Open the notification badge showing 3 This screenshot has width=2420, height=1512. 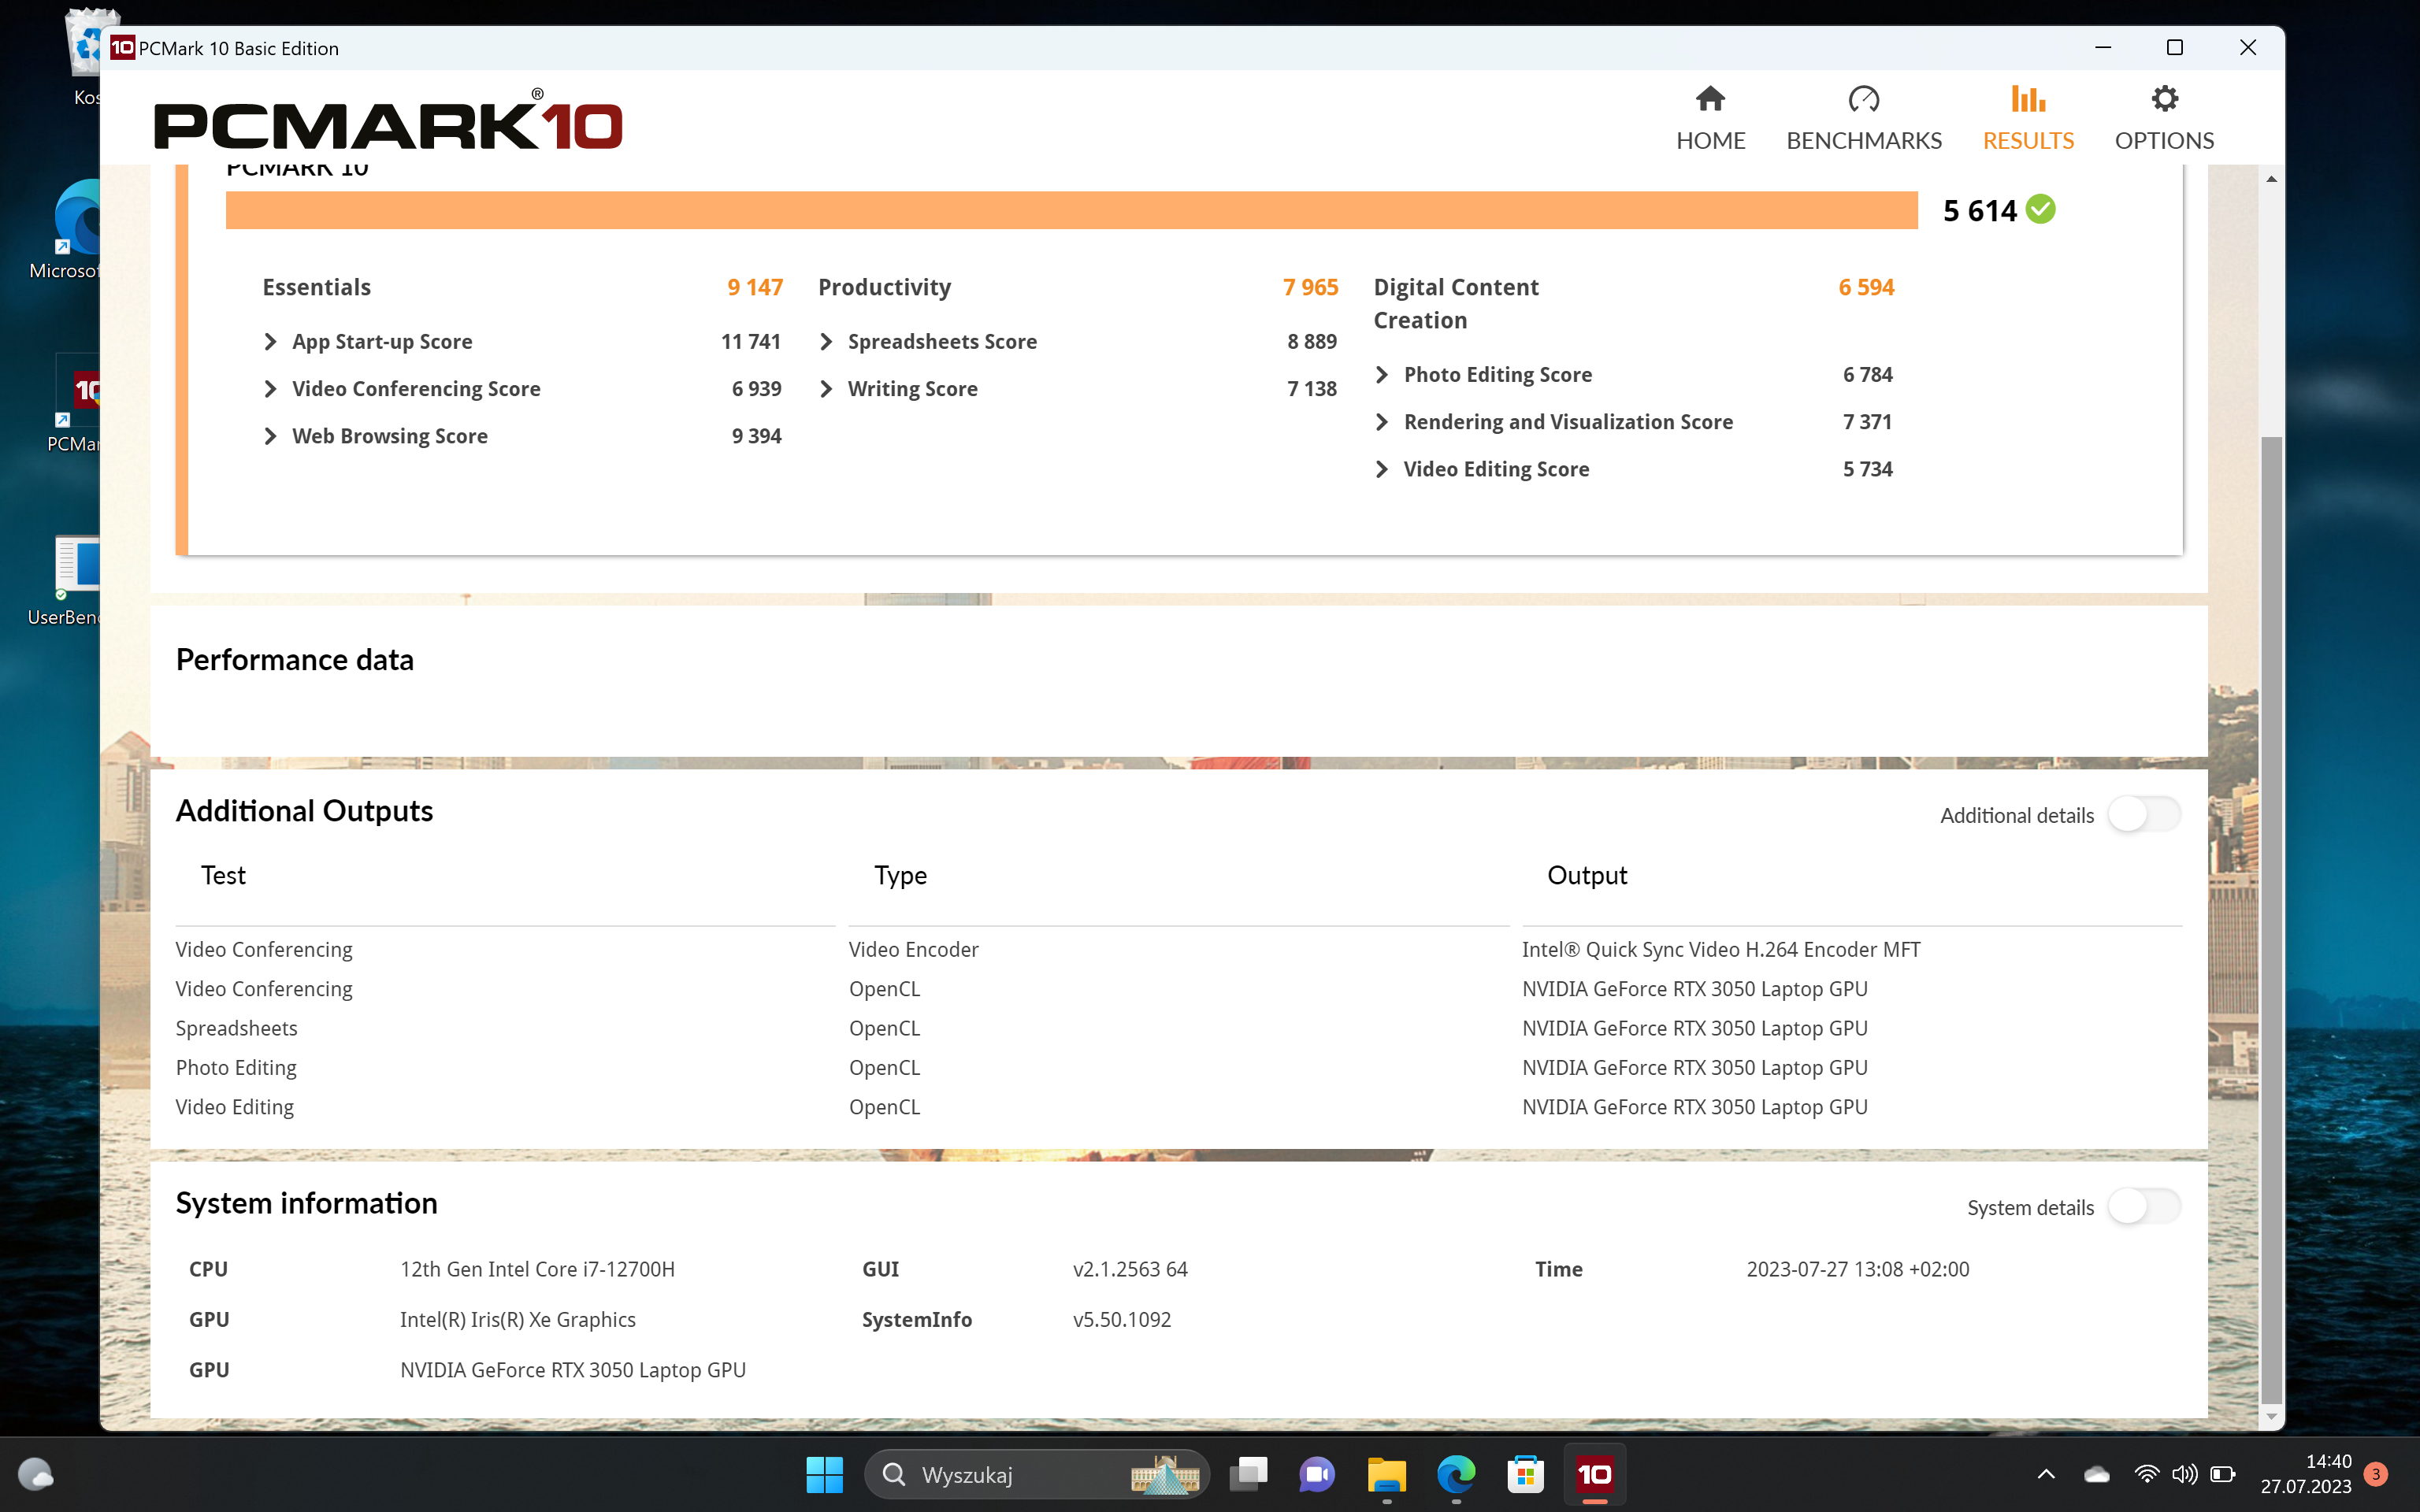(2376, 1474)
